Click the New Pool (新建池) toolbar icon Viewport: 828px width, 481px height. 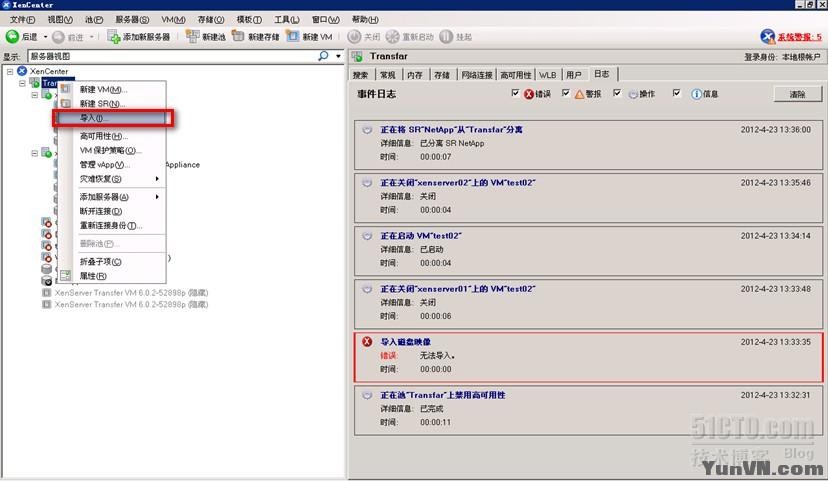[x=192, y=36]
